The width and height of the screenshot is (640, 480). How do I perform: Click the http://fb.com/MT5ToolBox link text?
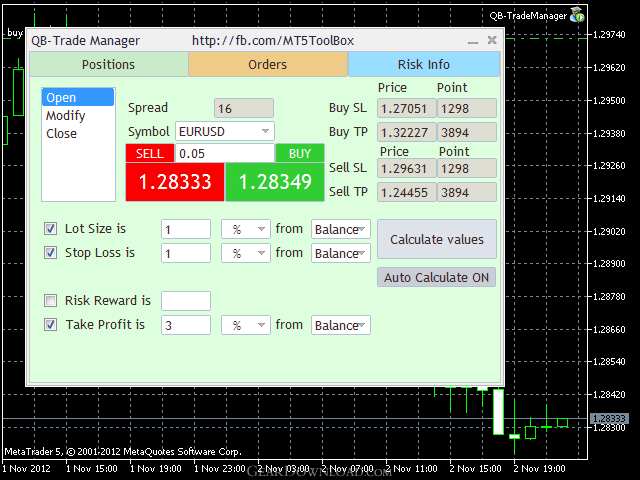(273, 40)
